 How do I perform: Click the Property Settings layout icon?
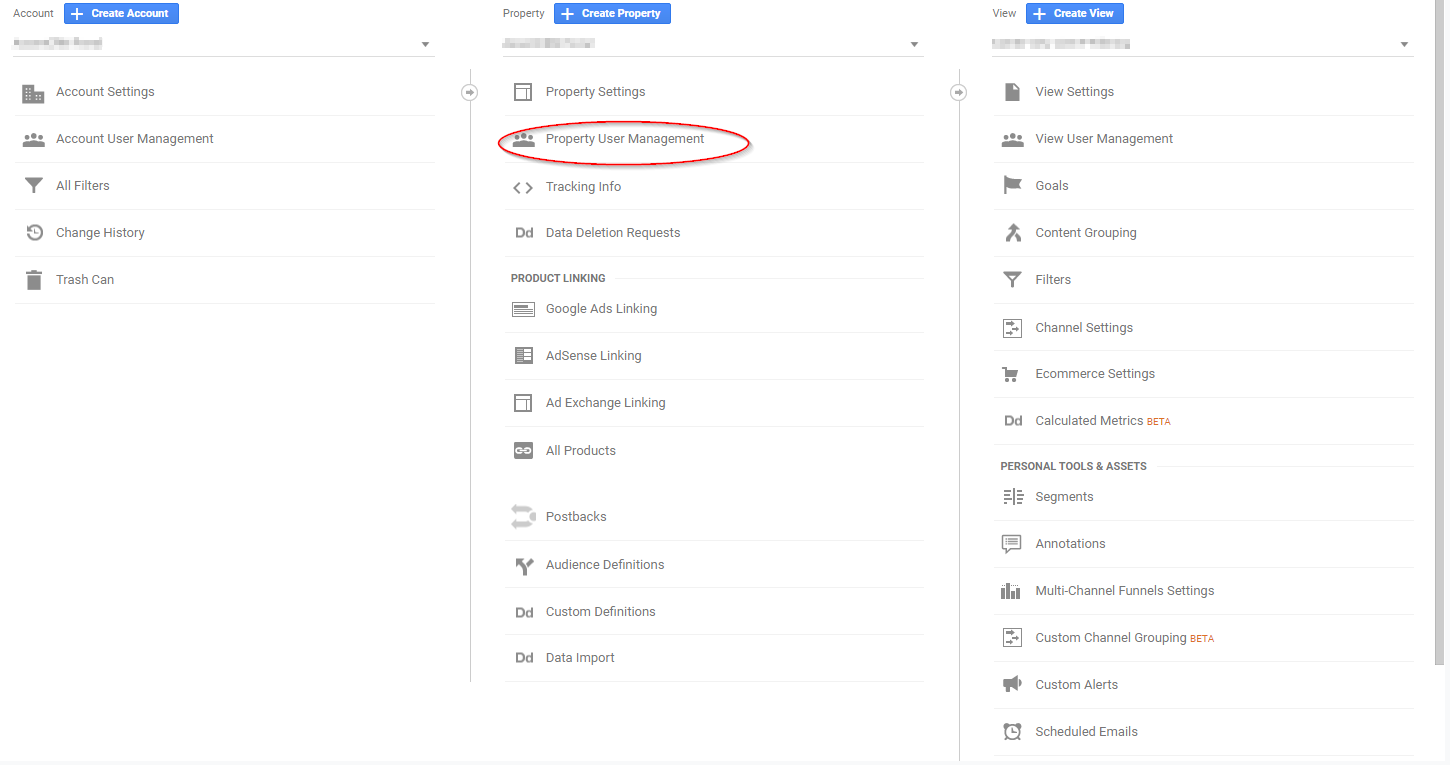pyautogui.click(x=523, y=92)
